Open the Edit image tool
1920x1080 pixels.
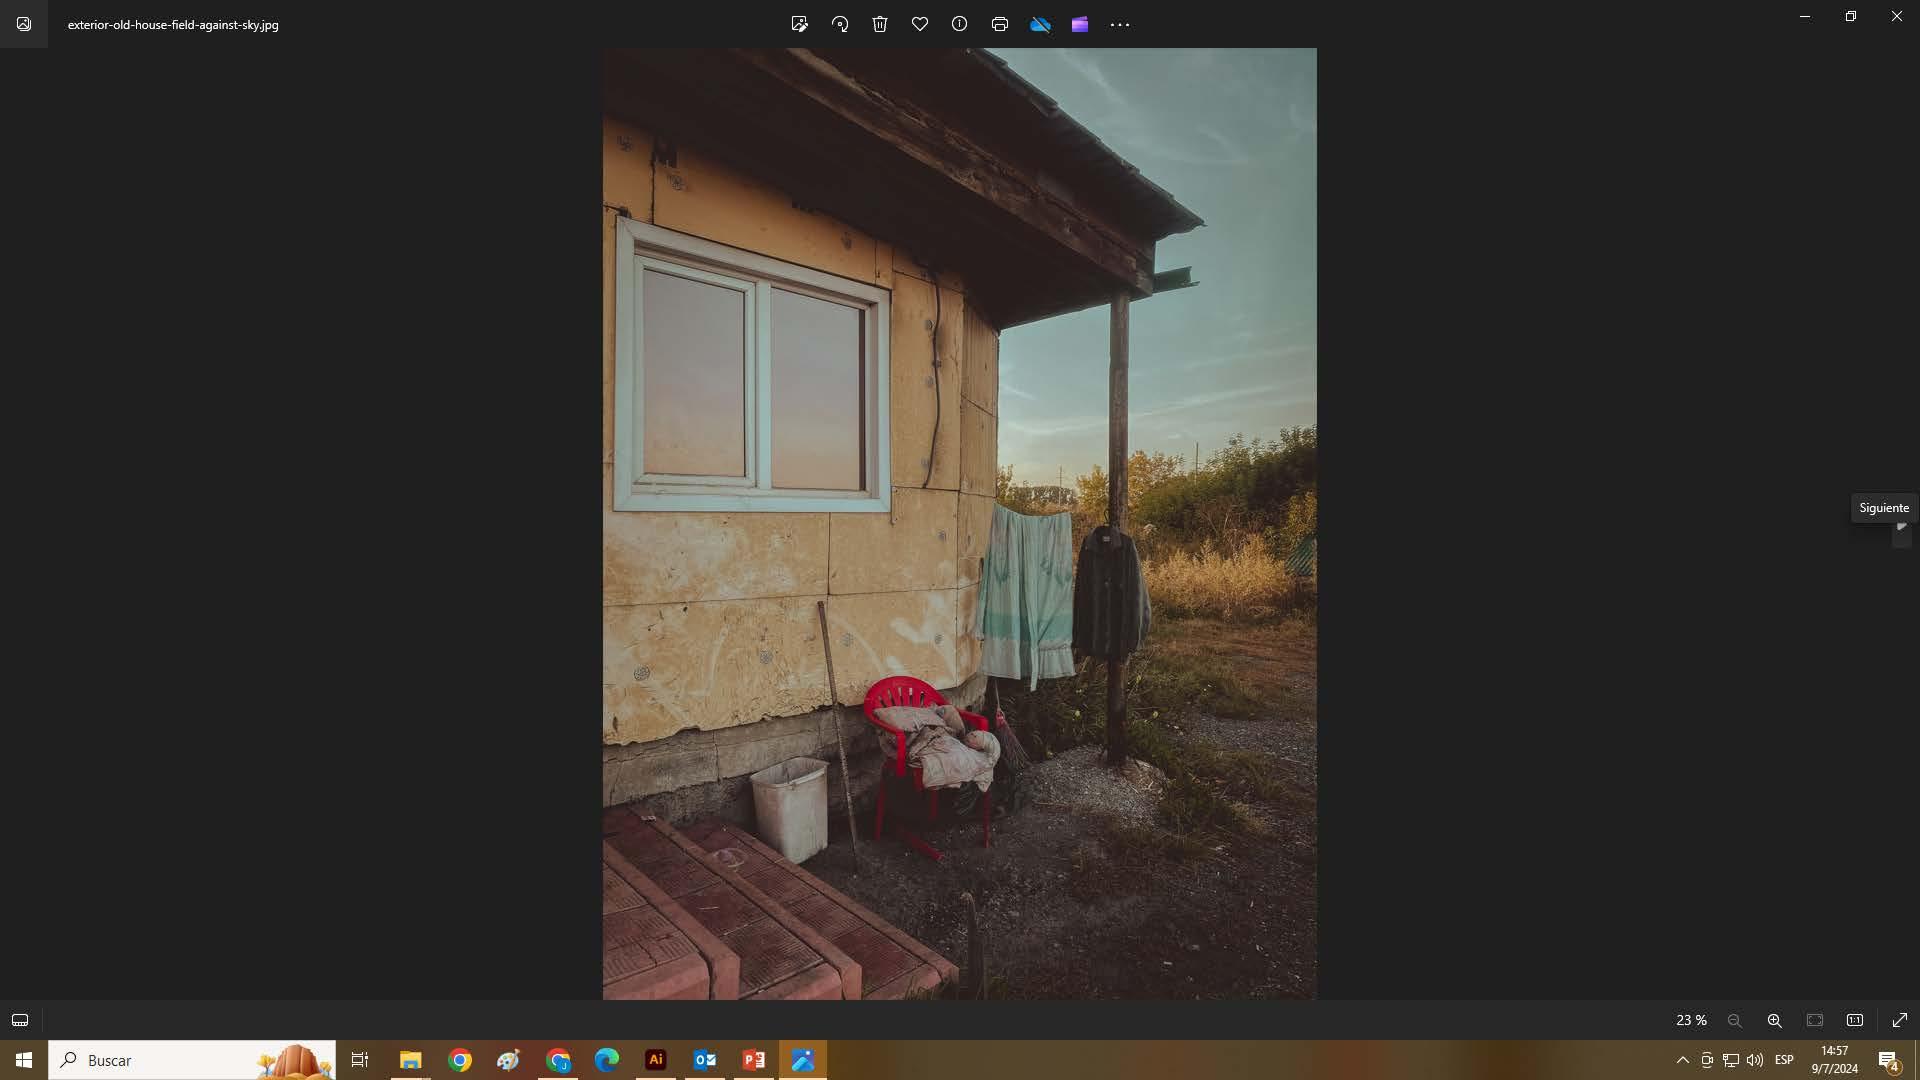coord(799,24)
